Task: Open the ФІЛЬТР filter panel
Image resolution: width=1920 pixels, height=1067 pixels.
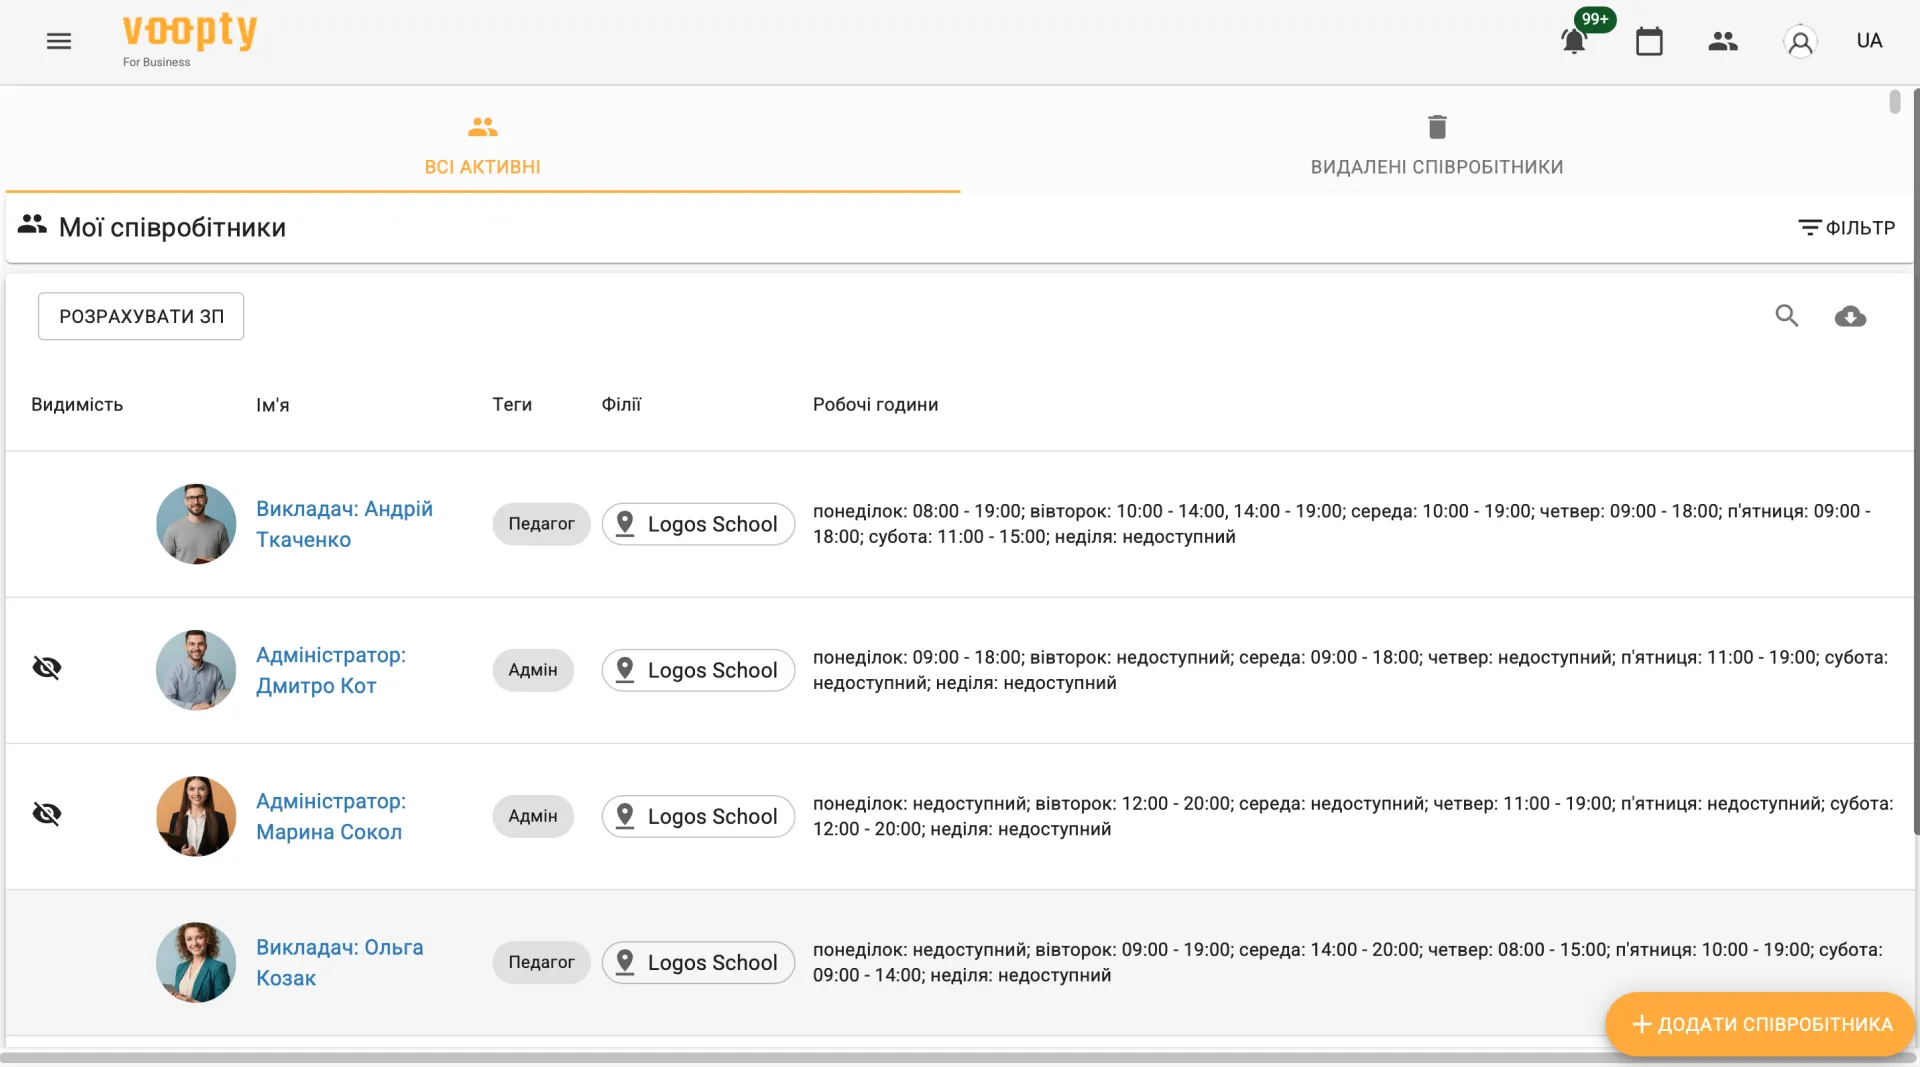Action: pos(1846,228)
